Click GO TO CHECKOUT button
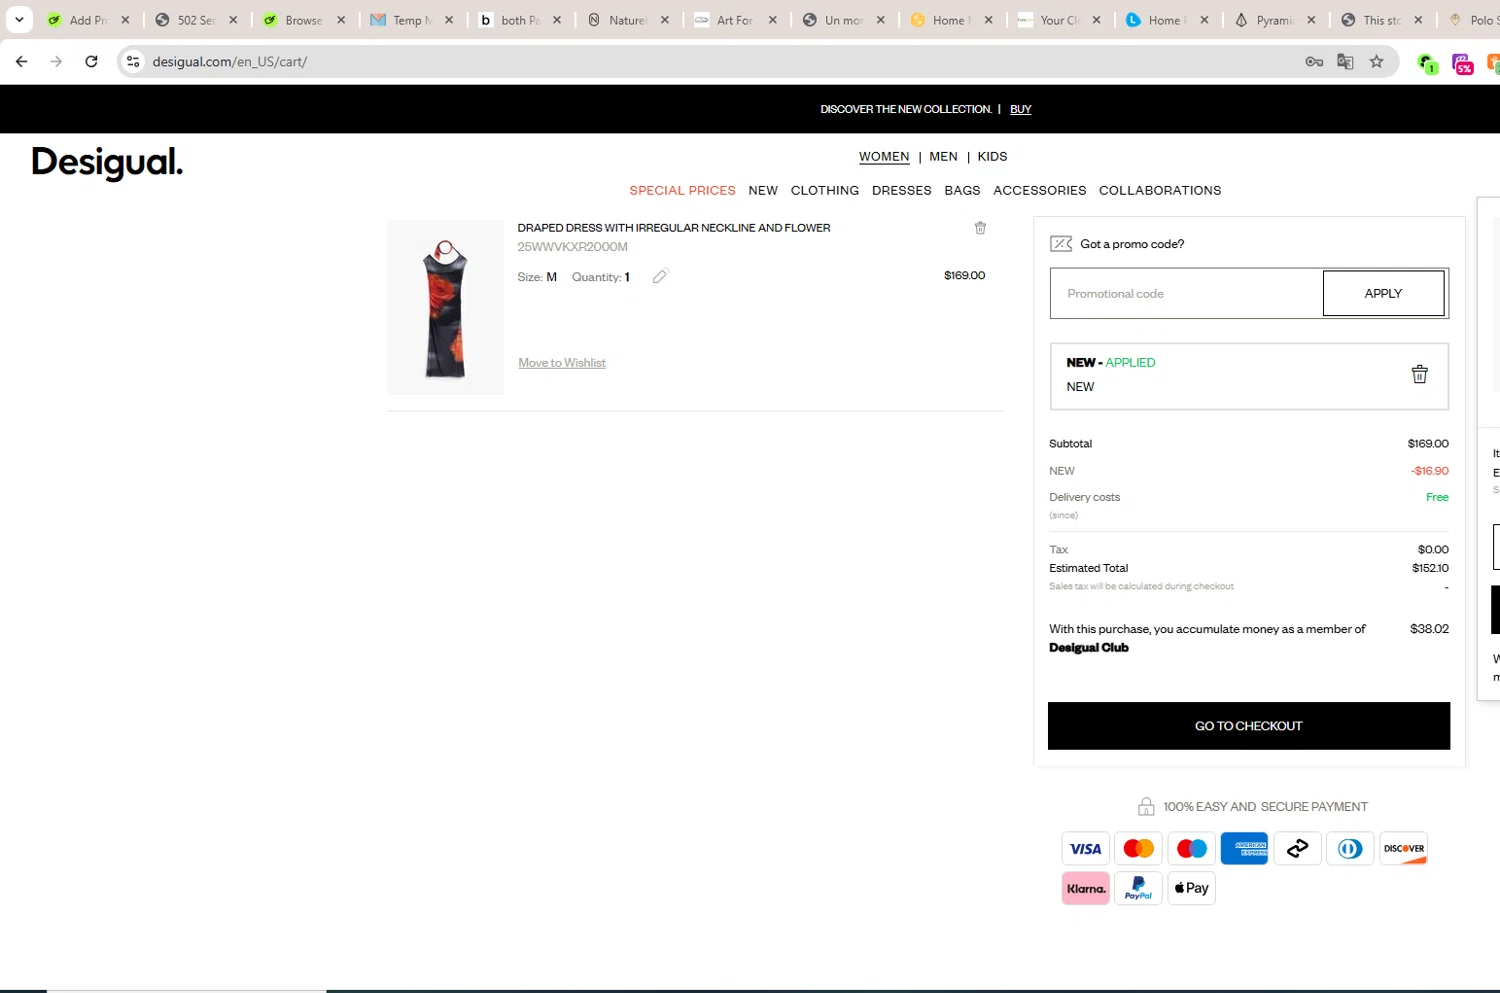The image size is (1500, 993). click(1248, 726)
